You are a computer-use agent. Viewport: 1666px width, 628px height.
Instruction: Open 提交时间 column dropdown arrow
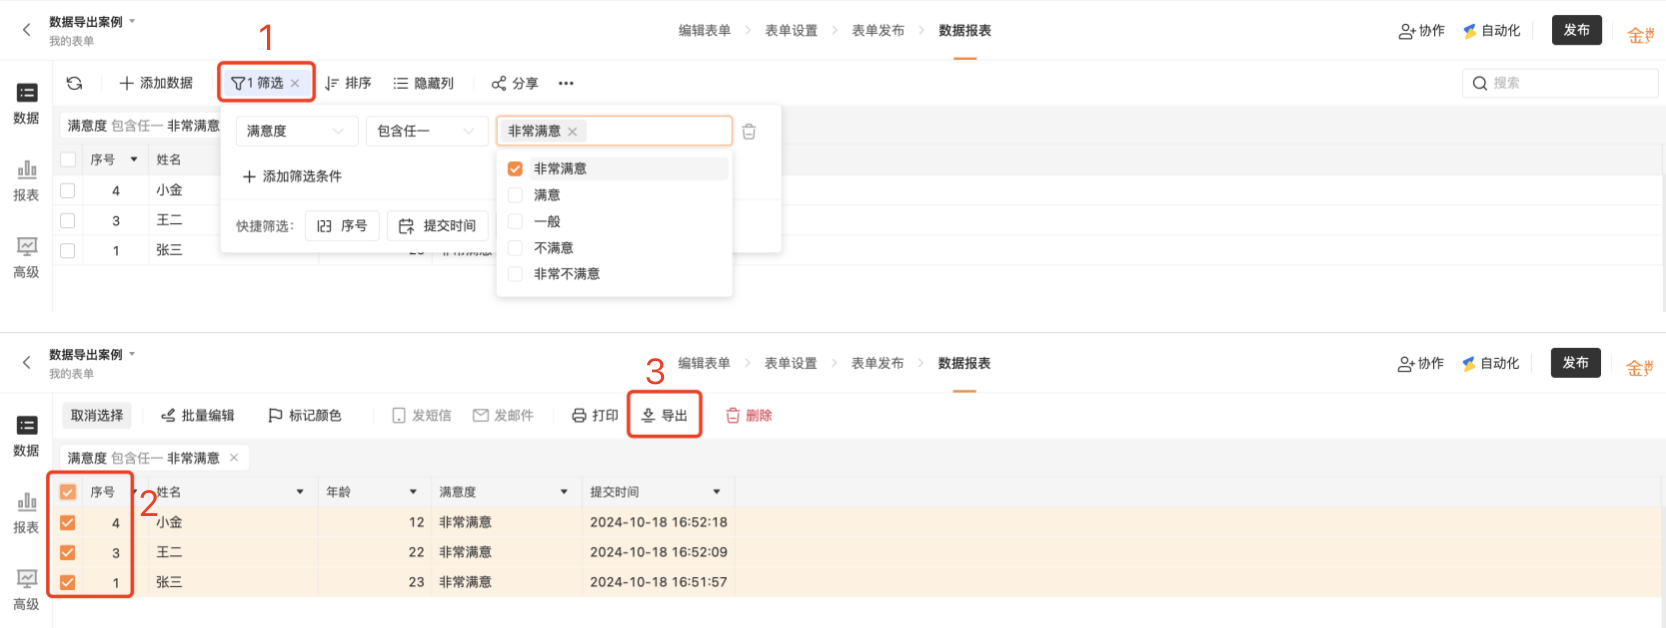point(717,492)
